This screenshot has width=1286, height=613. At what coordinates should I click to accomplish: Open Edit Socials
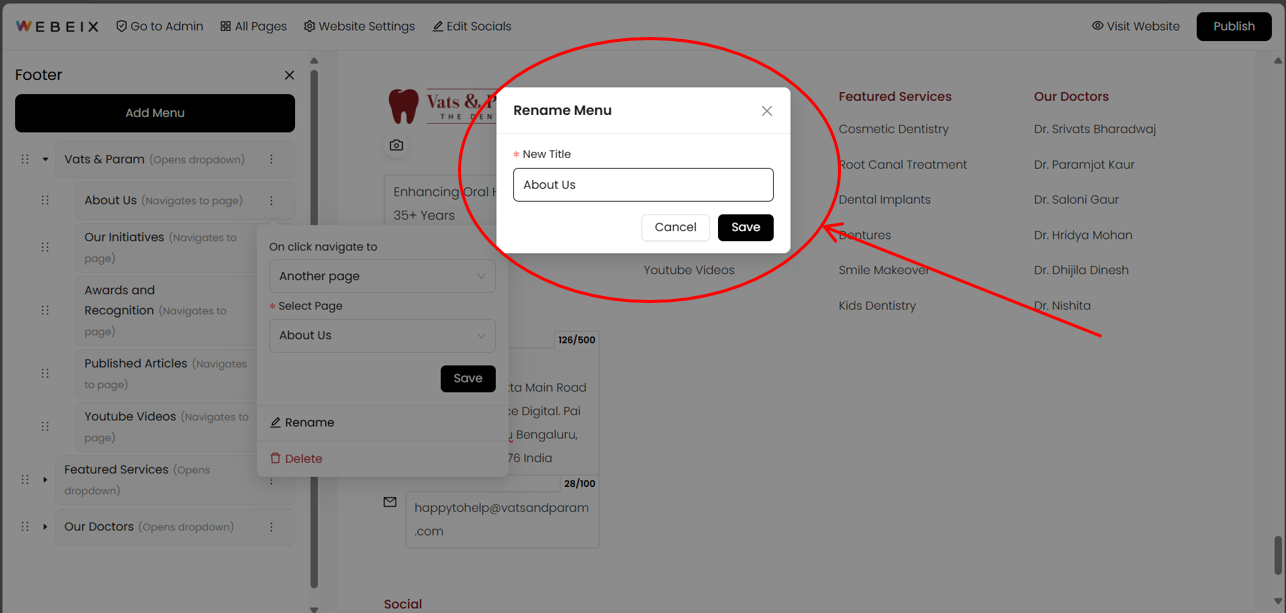[x=471, y=26]
